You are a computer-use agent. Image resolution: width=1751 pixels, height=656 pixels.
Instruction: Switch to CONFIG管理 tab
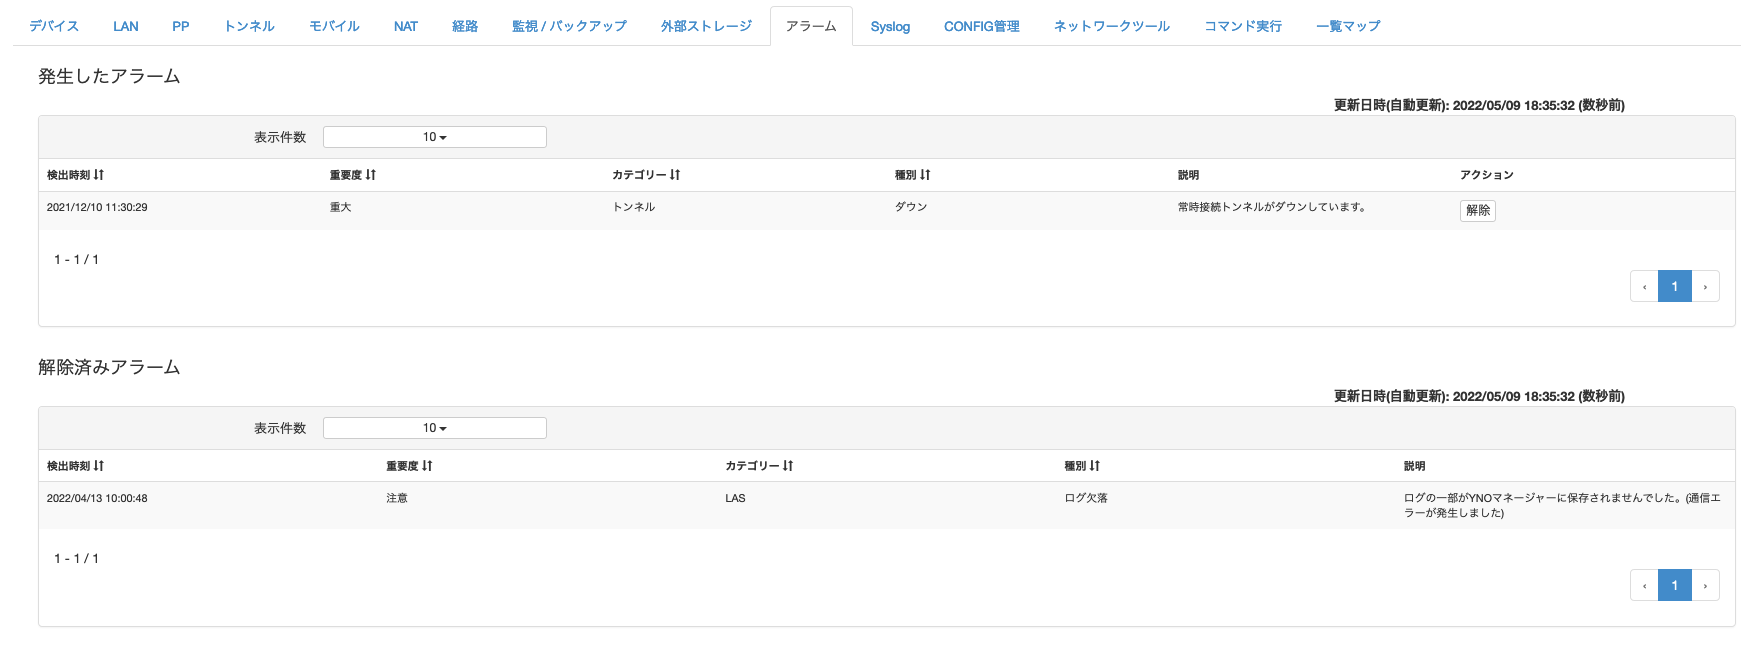coord(982,26)
